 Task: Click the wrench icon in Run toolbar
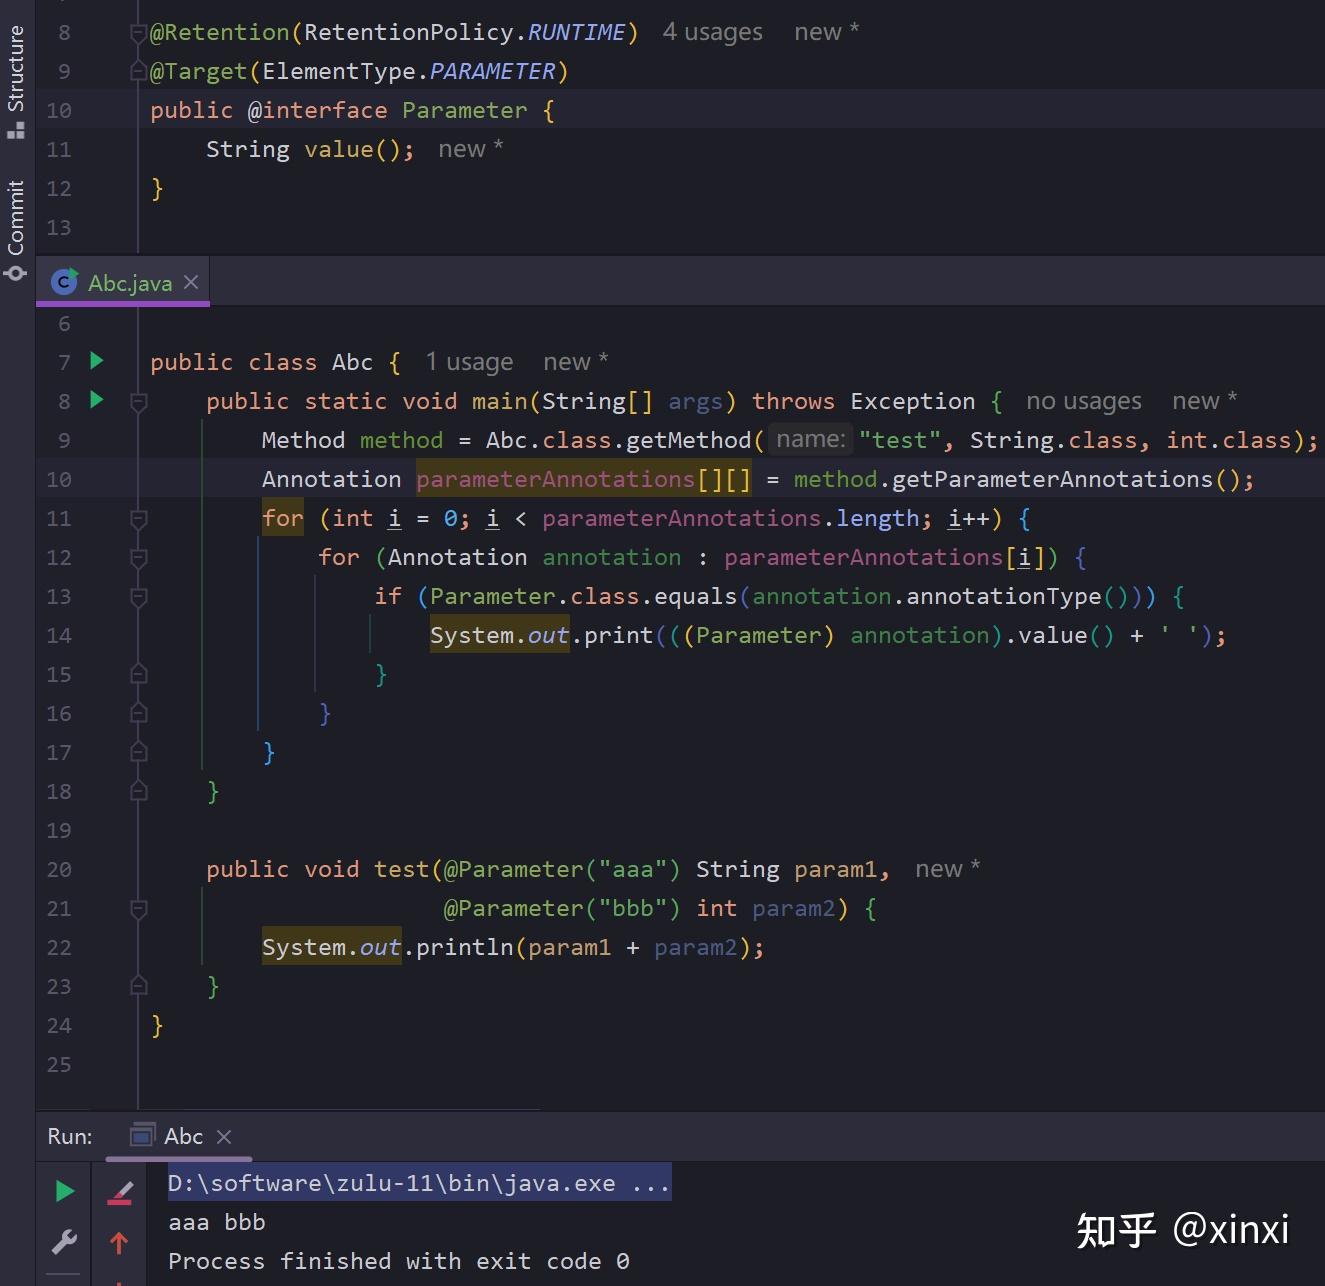click(64, 1241)
